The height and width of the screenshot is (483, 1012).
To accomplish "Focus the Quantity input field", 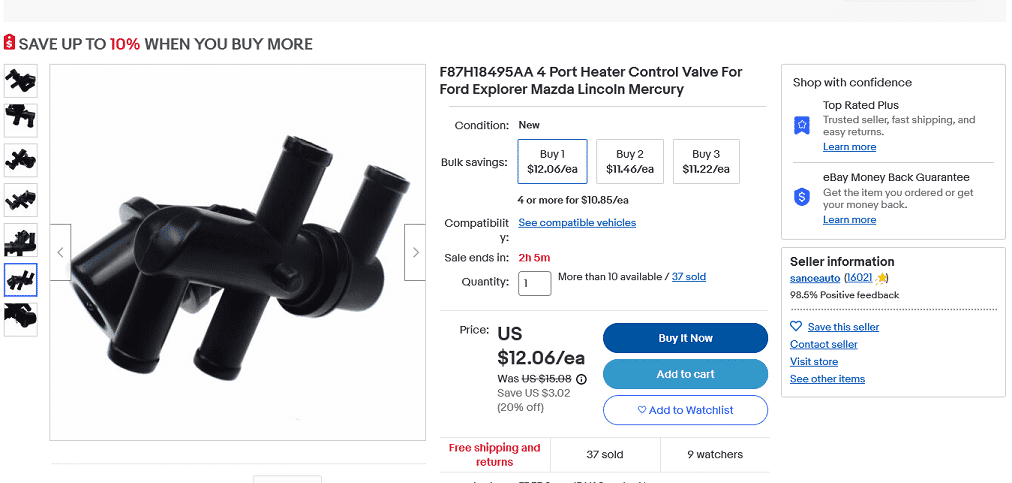I will [535, 284].
